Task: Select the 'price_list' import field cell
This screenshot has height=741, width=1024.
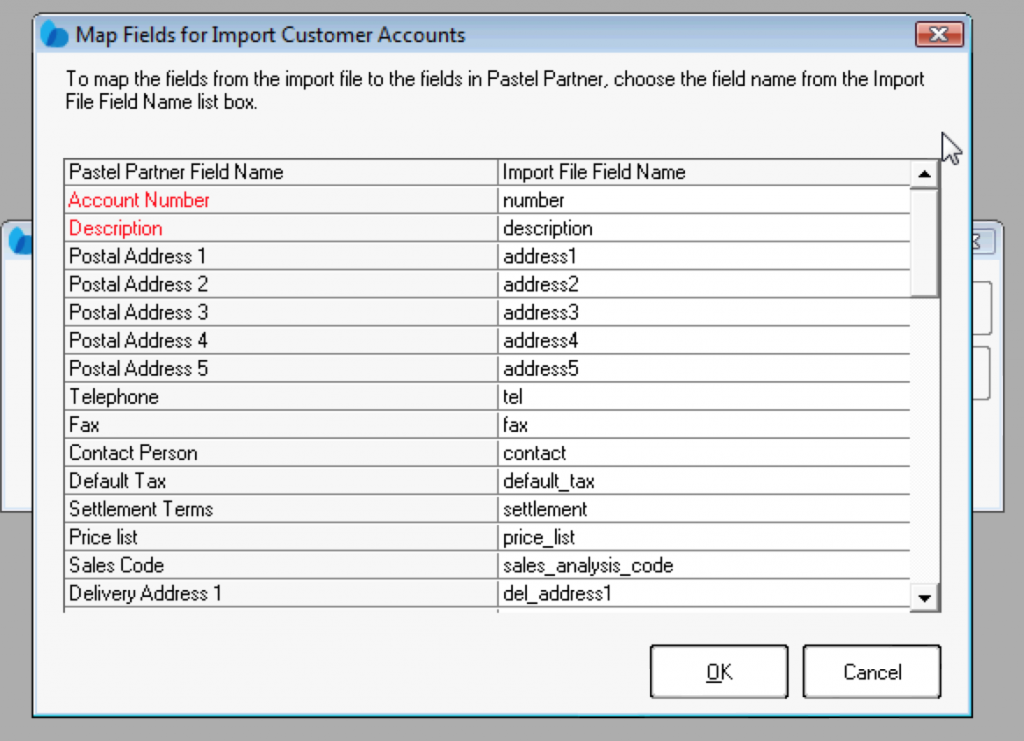Action: pos(704,537)
